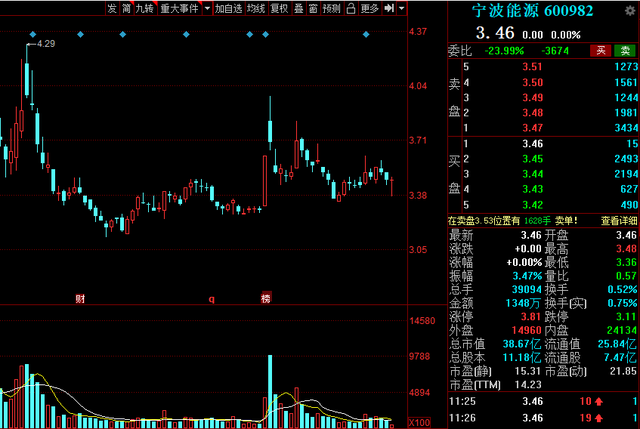Add the stock with 加自选

click(229, 8)
